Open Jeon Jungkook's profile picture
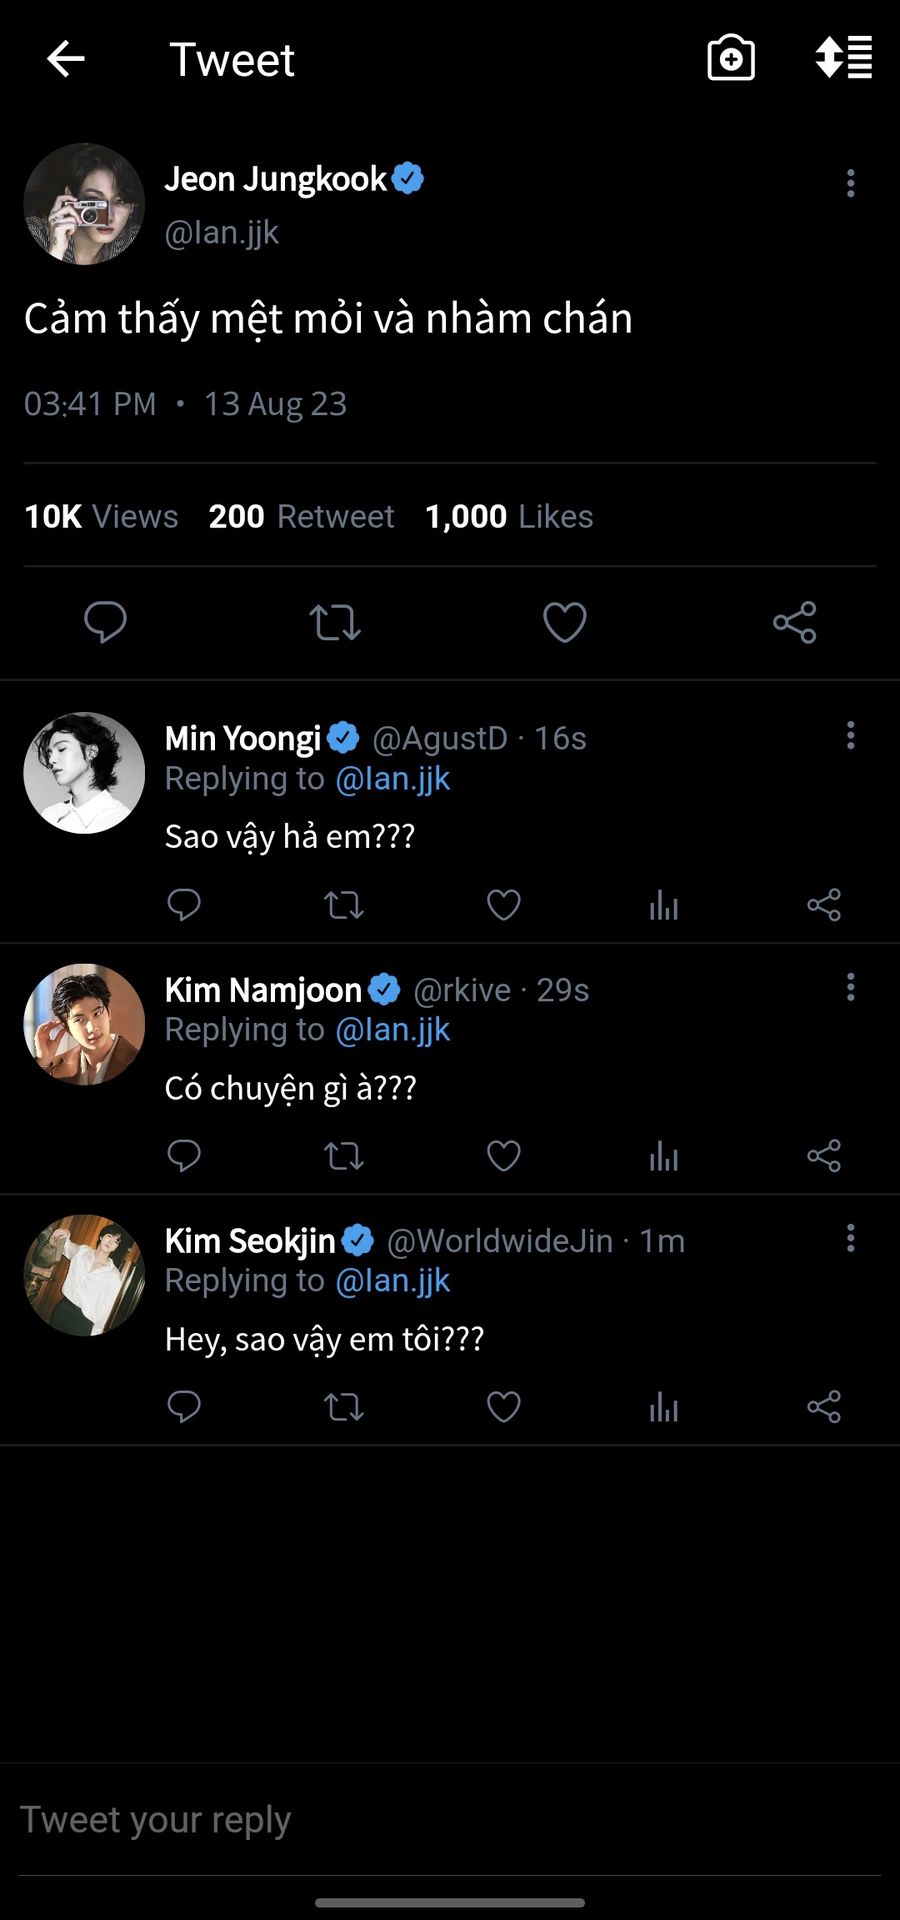Viewport: 900px width, 1920px height. pos(84,204)
